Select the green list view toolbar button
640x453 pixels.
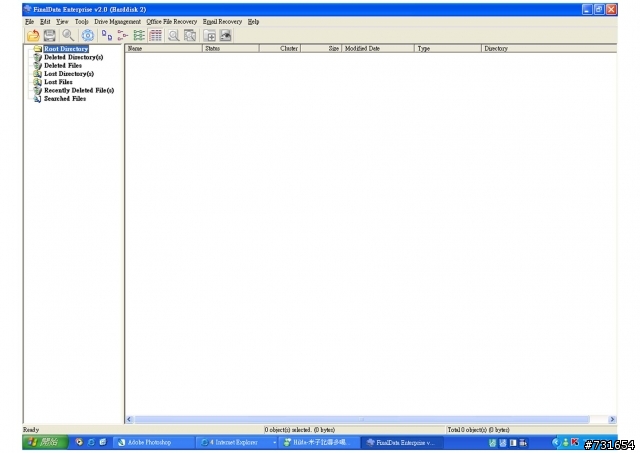[x=139, y=36]
